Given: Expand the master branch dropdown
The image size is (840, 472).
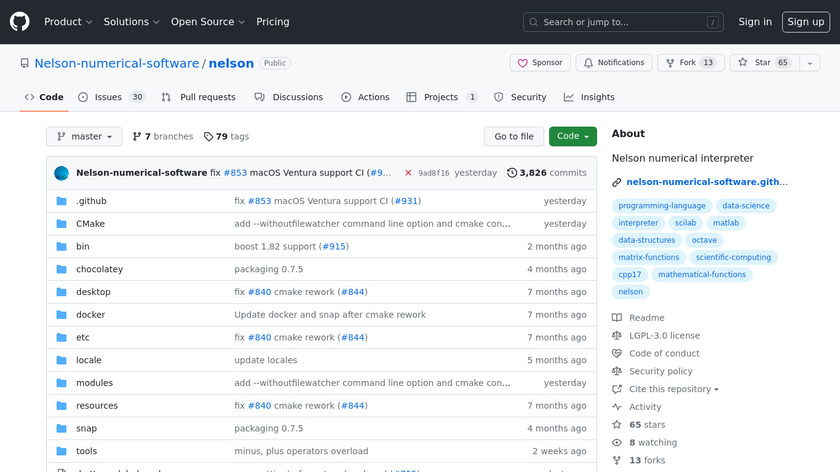Looking at the screenshot, I should click(x=84, y=137).
